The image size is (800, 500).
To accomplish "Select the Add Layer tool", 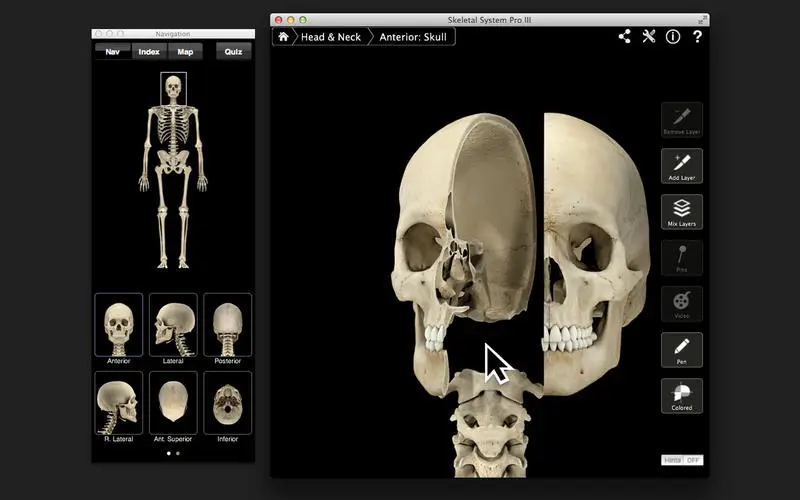I will coord(682,166).
